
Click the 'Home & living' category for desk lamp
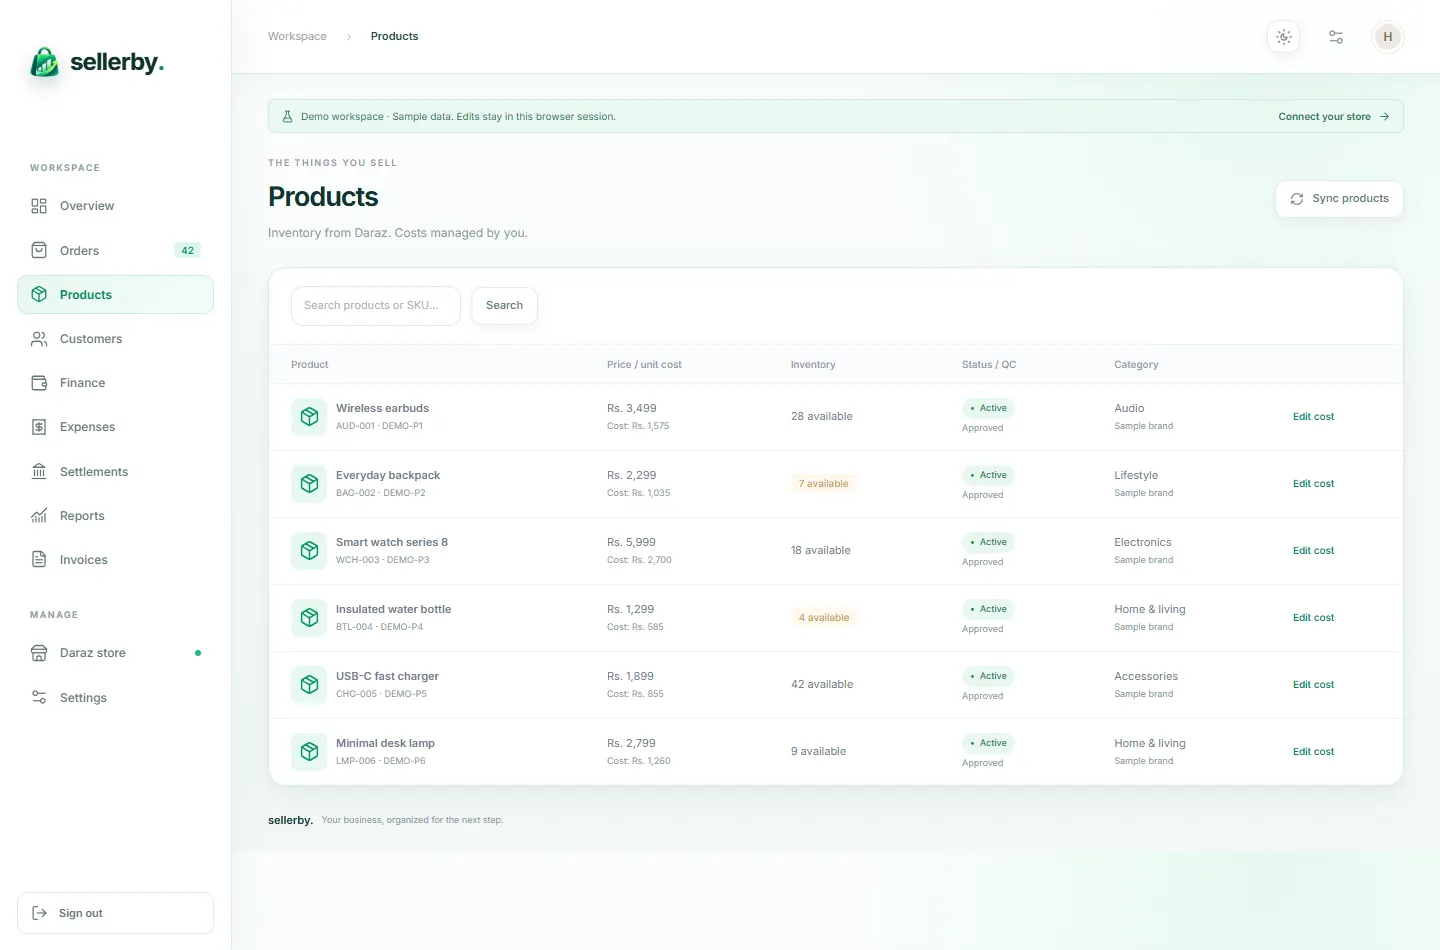click(x=1150, y=743)
